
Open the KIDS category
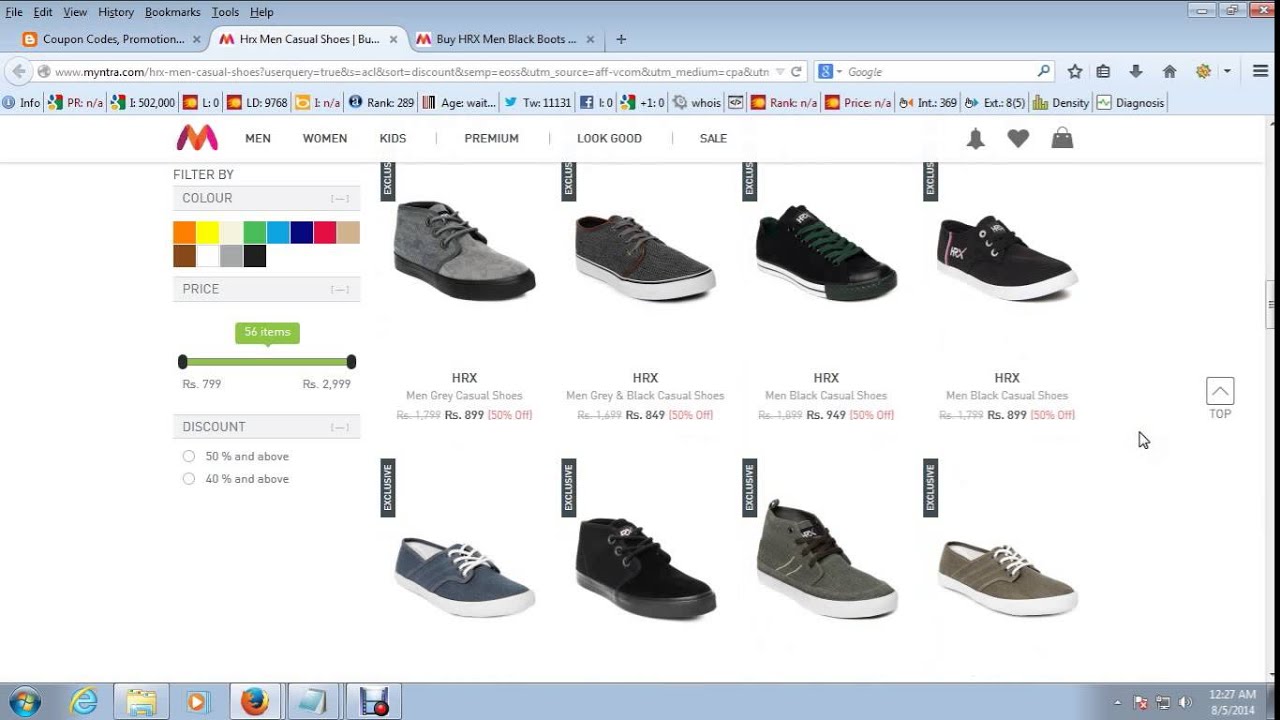393,138
